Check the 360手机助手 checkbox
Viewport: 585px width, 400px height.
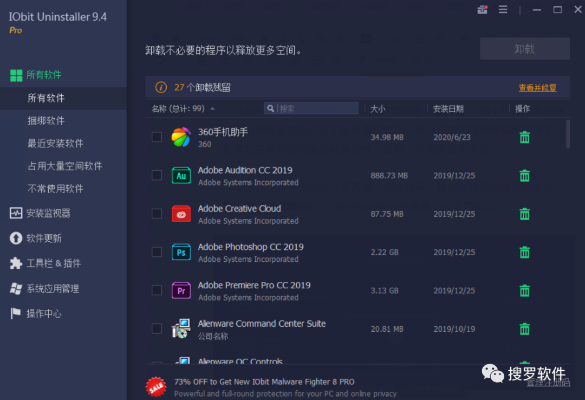coord(157,137)
